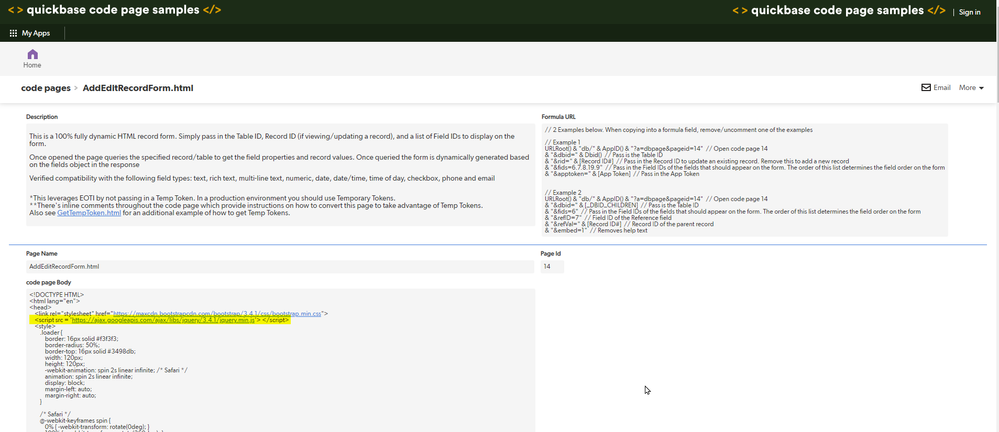Click the 'Verified compatibility' description sentence
The image size is (999, 432).
262,178
